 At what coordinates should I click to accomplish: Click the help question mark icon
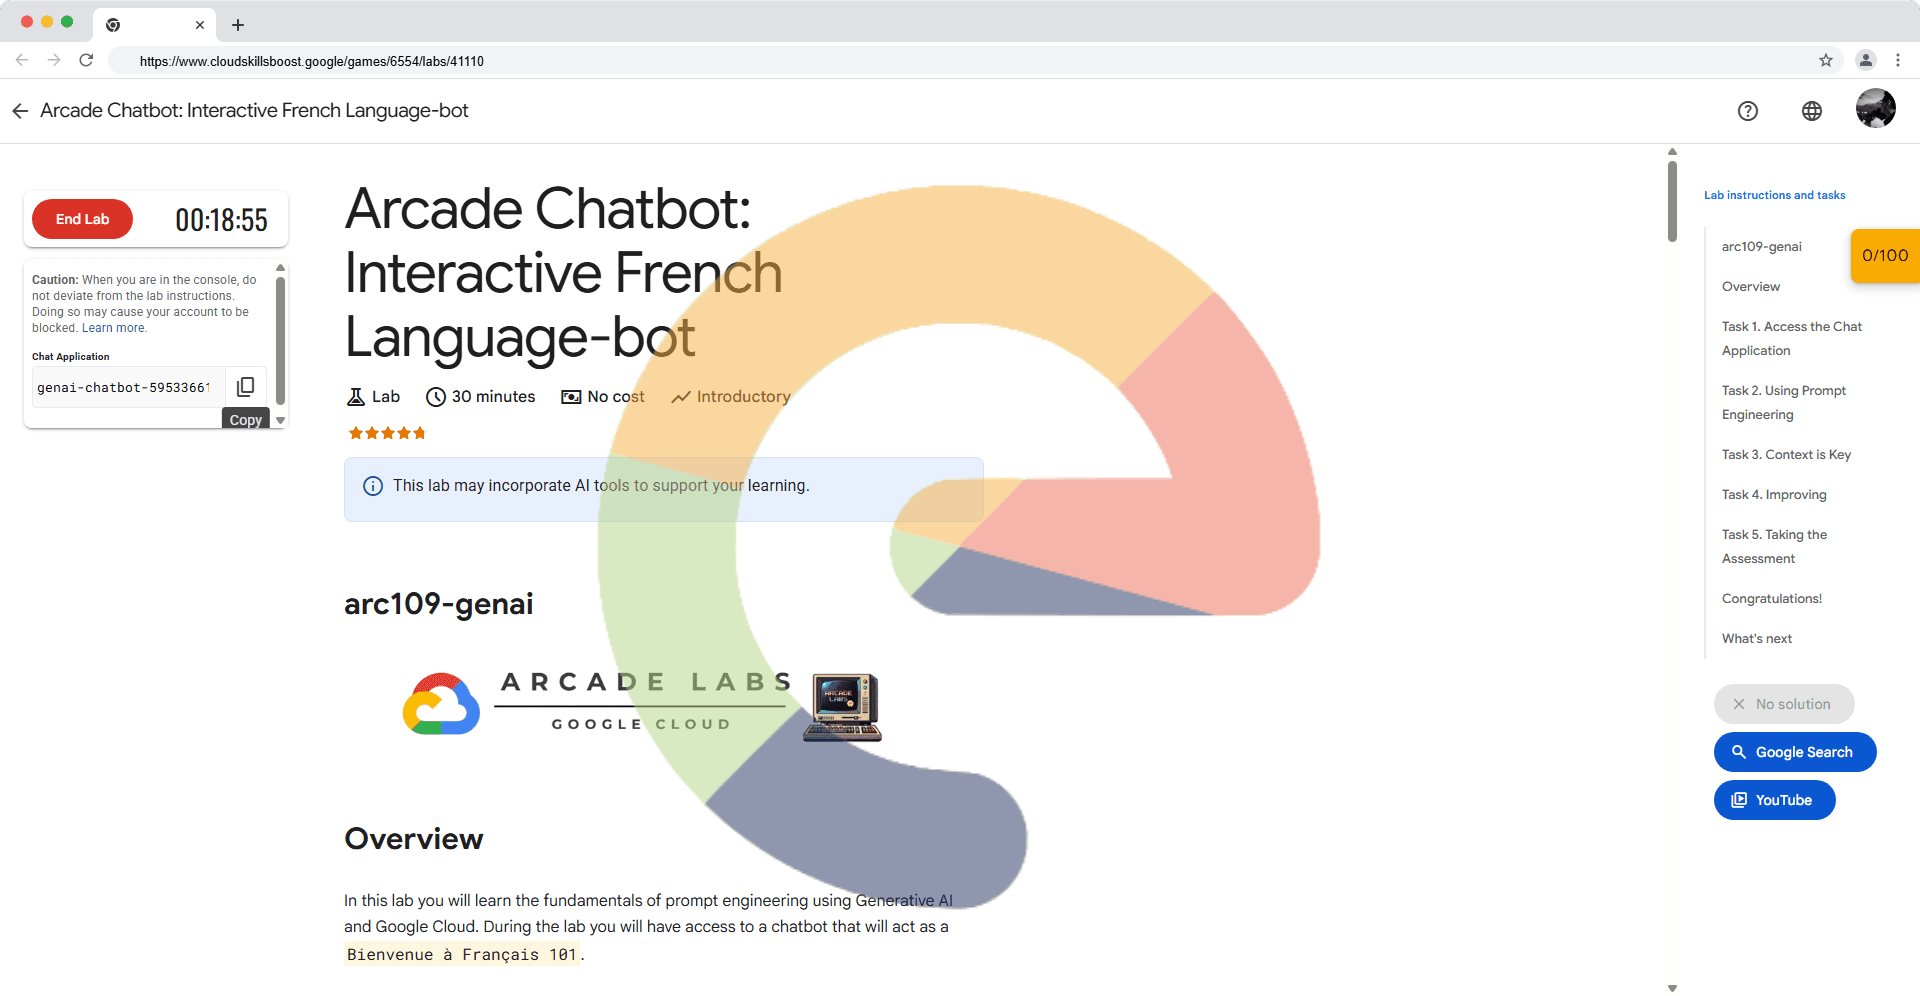[x=1747, y=111]
